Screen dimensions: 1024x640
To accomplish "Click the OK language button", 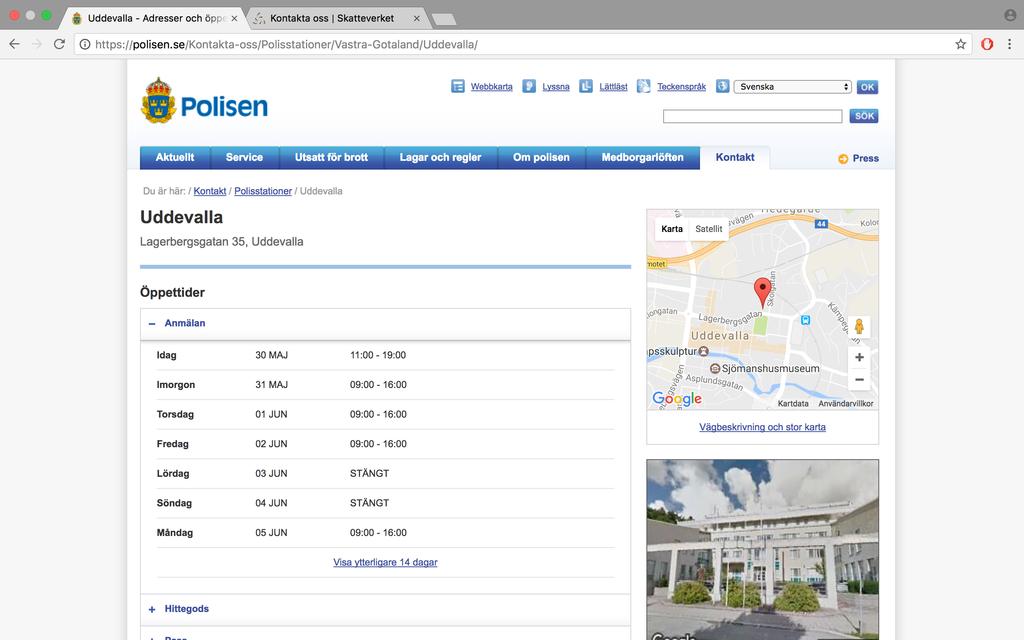I will coord(867,87).
